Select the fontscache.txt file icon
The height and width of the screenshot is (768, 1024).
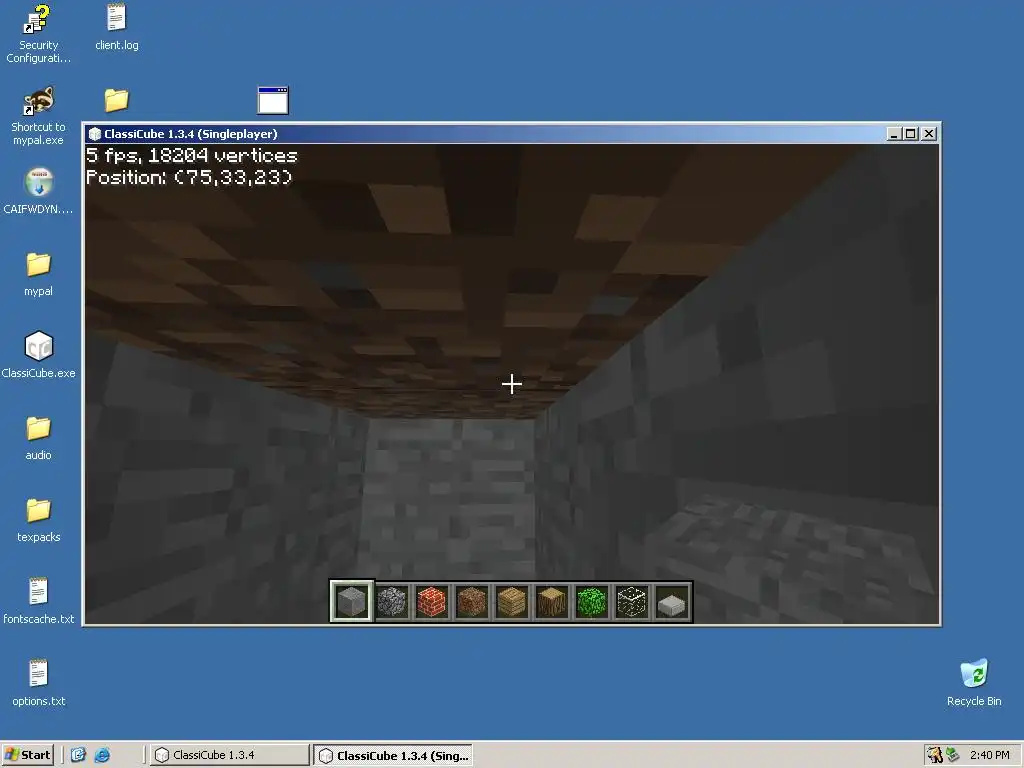coord(39,601)
